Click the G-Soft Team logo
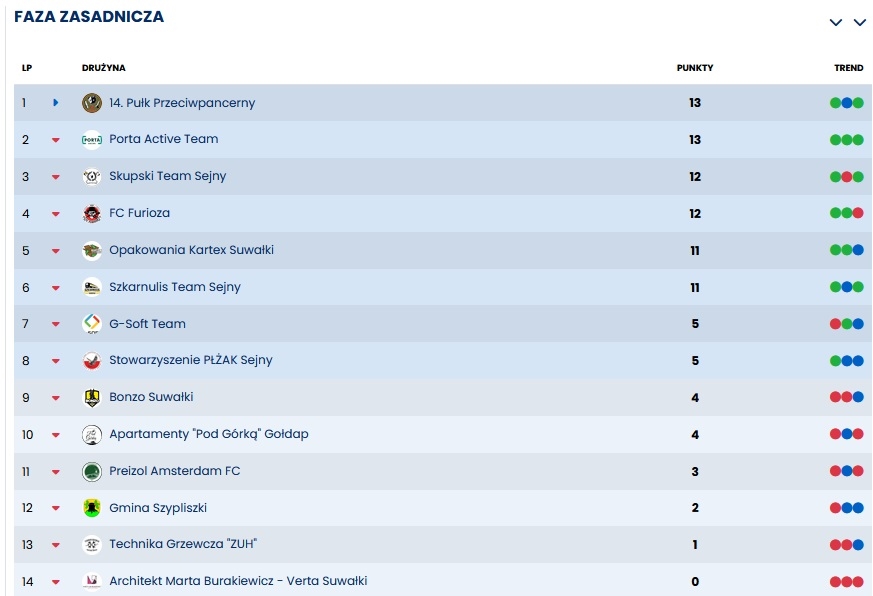Image resolution: width=873 pixels, height=596 pixels. 92,324
